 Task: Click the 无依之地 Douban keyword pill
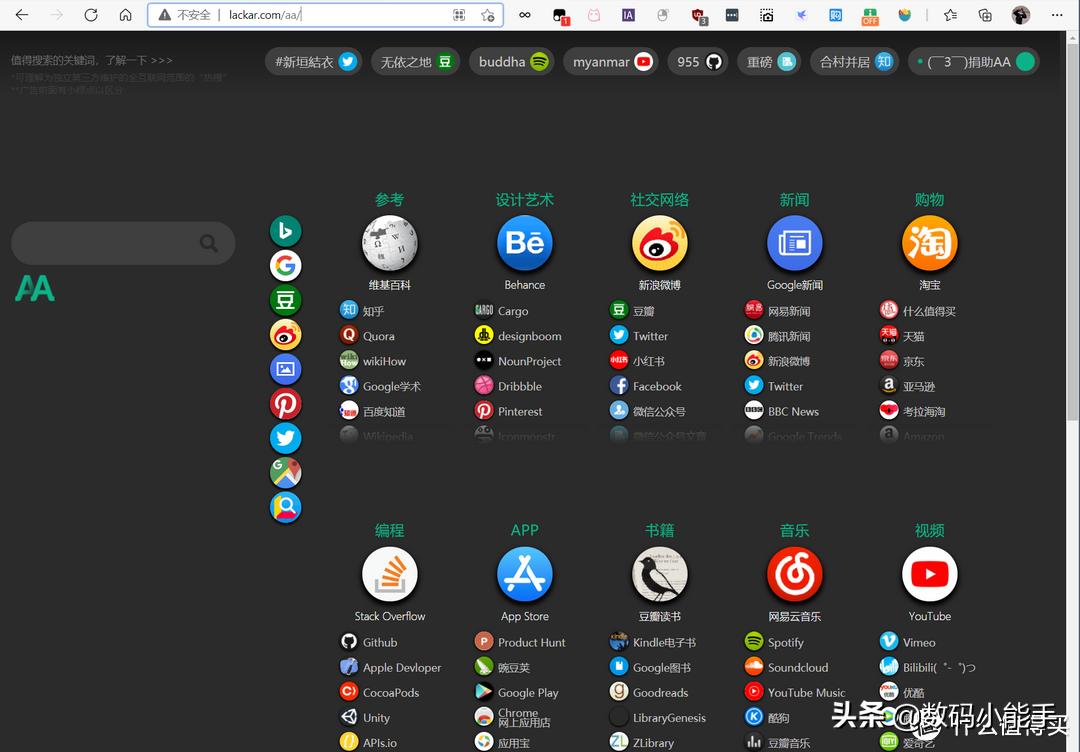(x=415, y=62)
